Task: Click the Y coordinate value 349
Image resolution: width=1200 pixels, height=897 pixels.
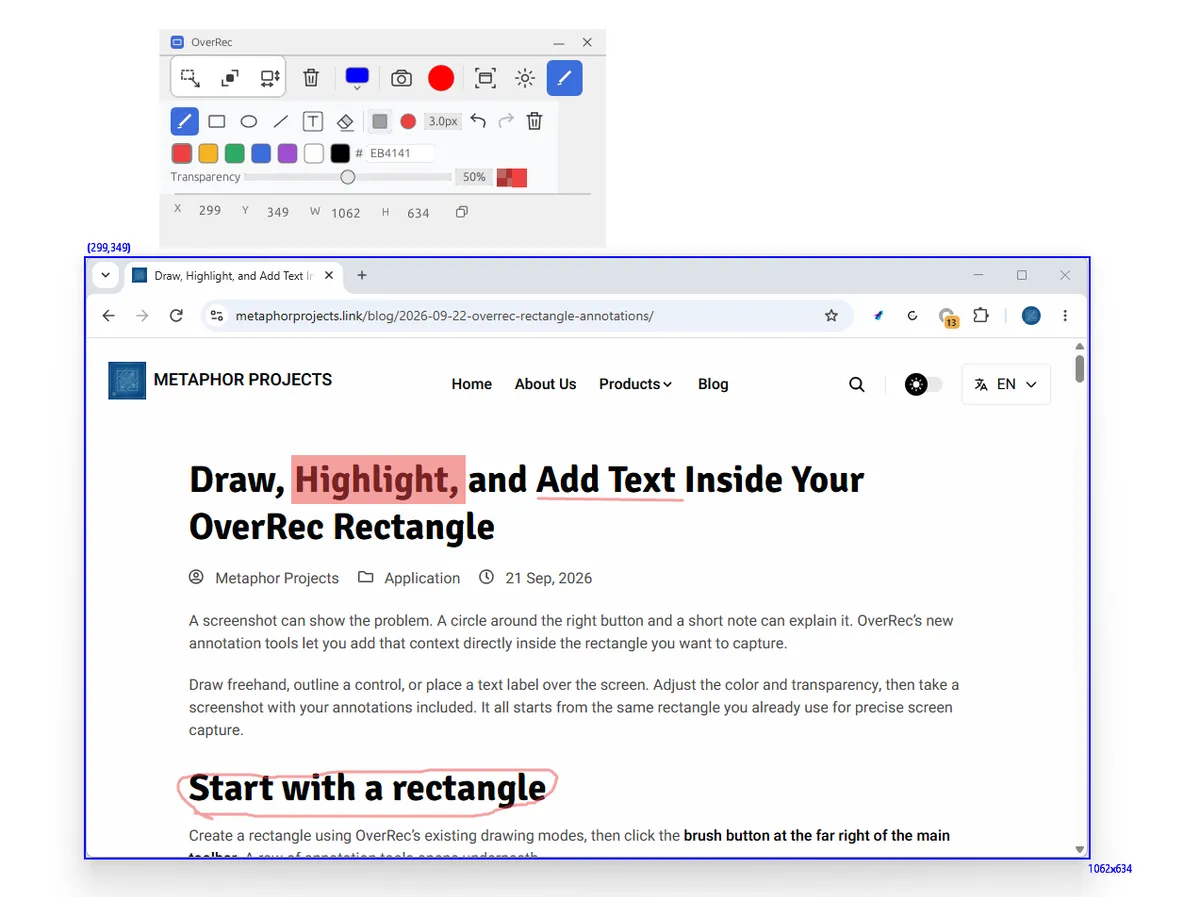Action: [278, 212]
